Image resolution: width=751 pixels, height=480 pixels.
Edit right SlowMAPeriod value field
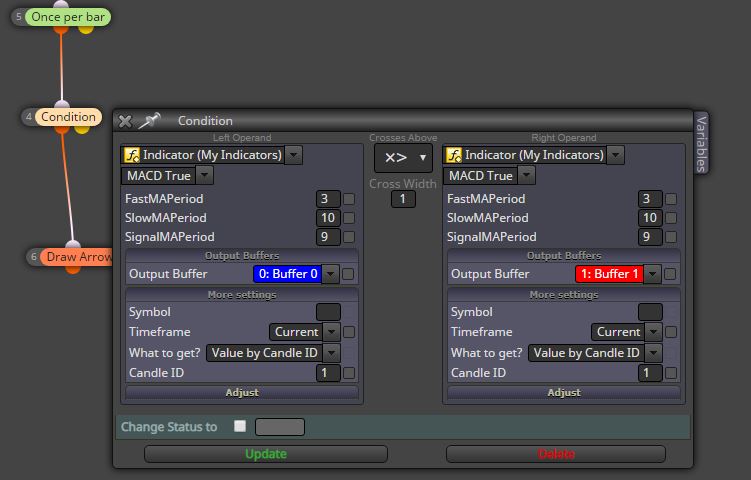[650, 218]
